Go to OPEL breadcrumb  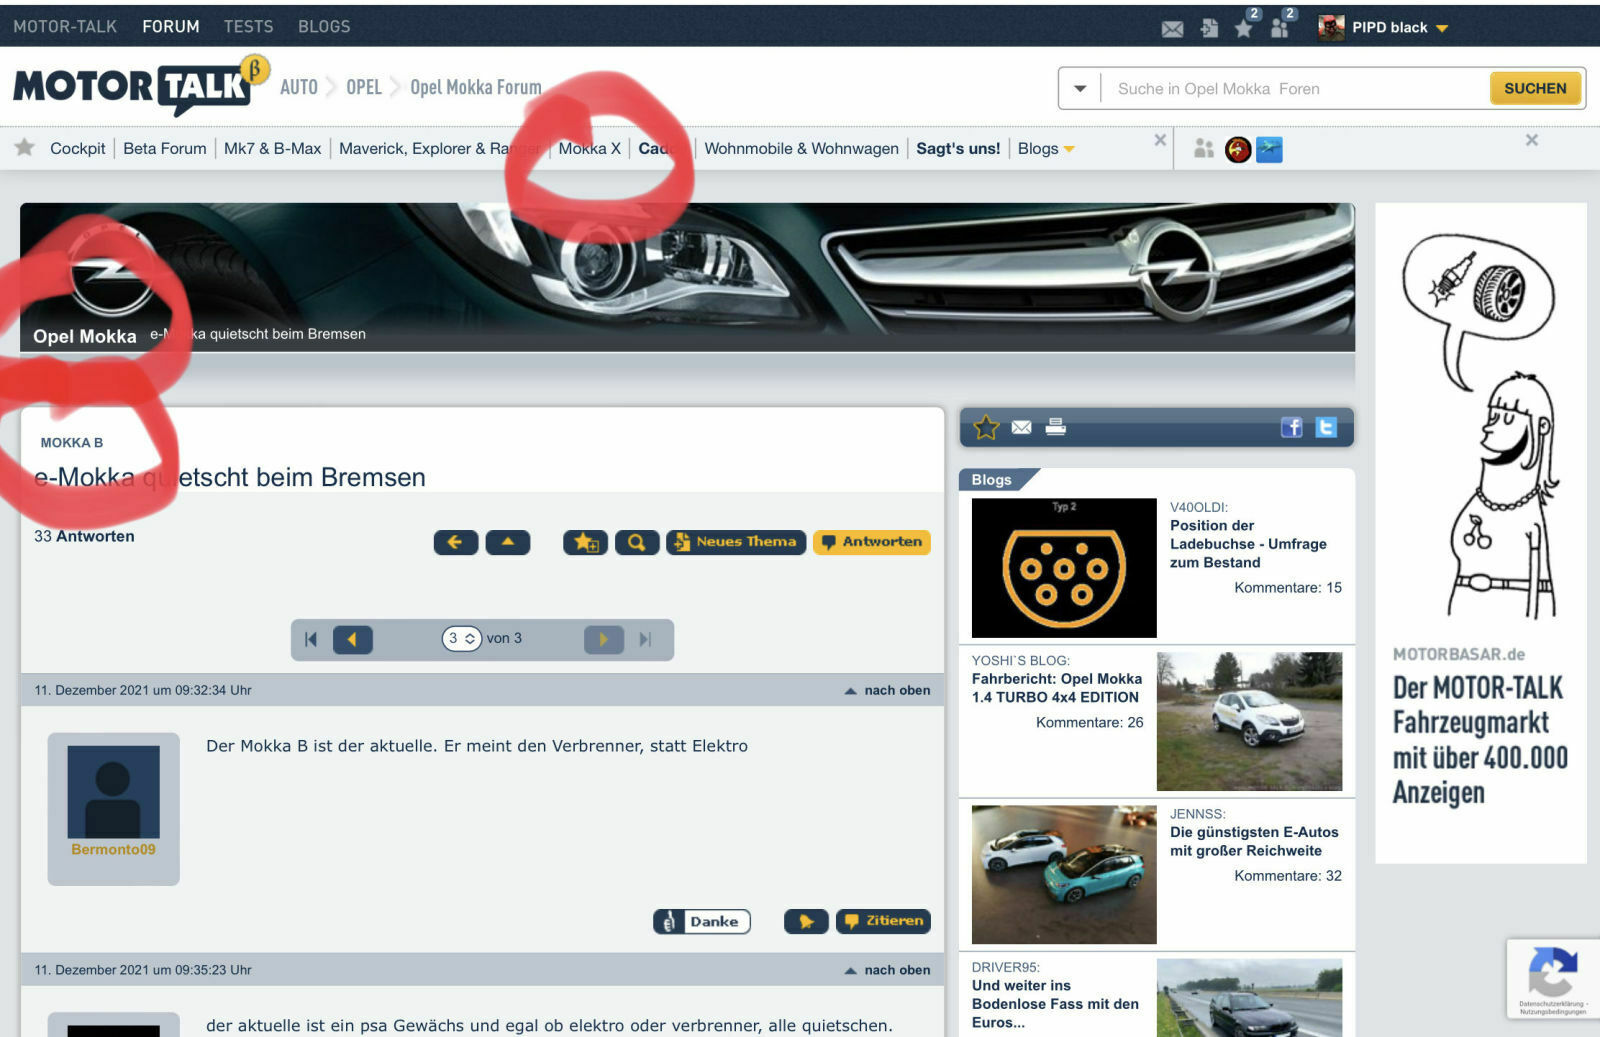click(364, 88)
